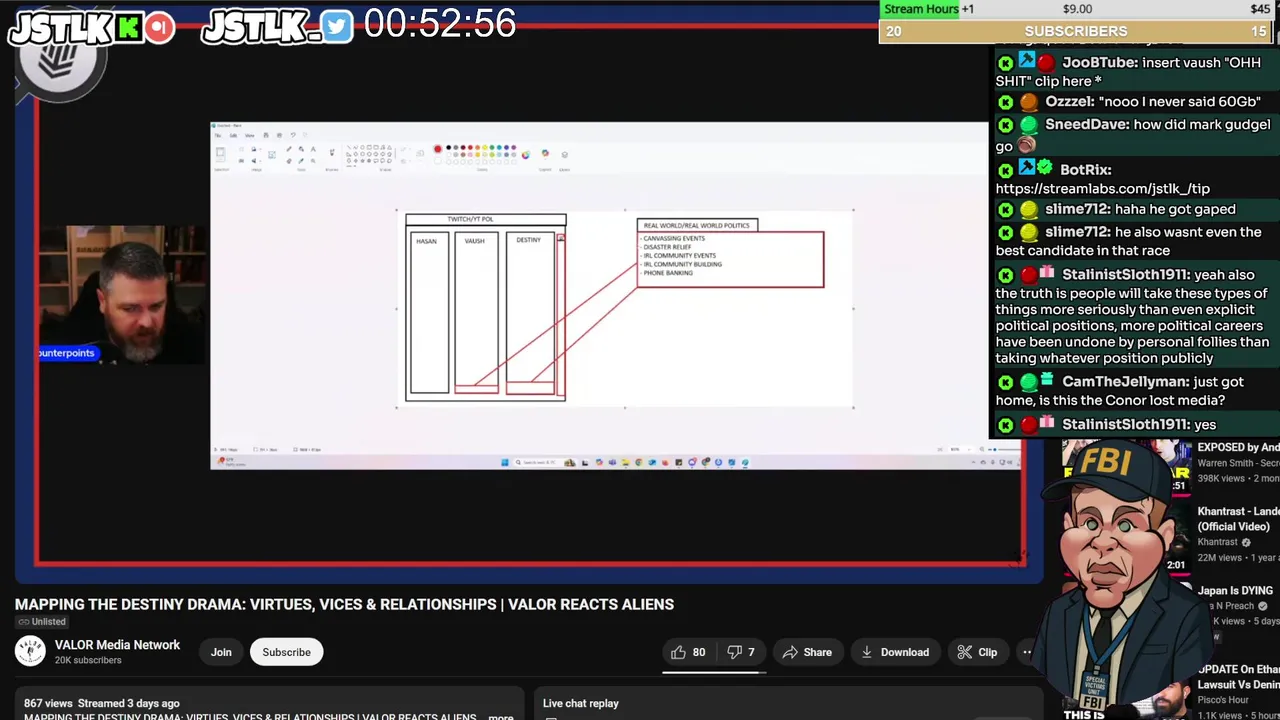The image size is (1280, 720).
Task: Select the Eraser tool in Paint
Action: pyautogui.click(x=289, y=161)
